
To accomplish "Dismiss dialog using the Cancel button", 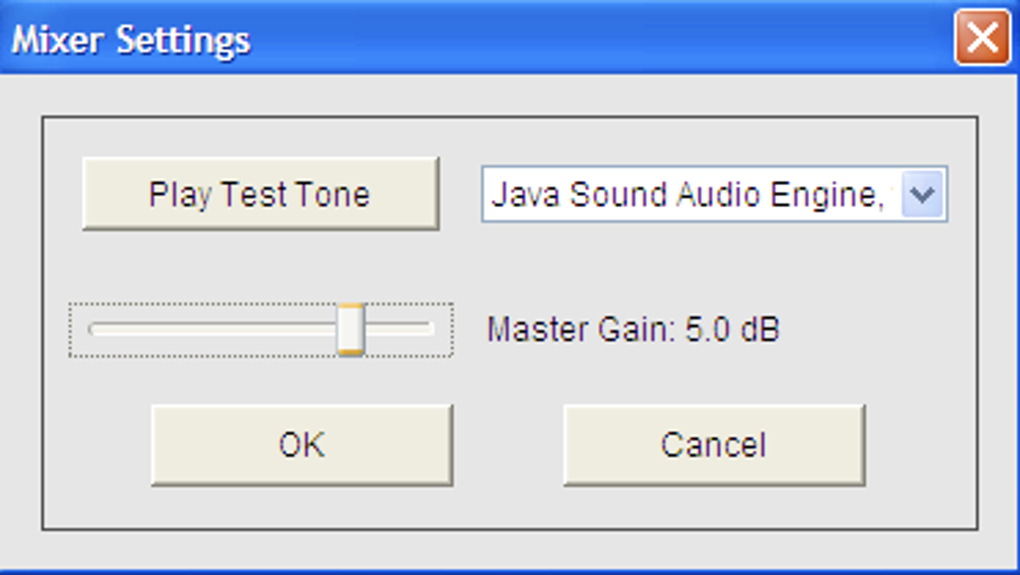I will [714, 446].
